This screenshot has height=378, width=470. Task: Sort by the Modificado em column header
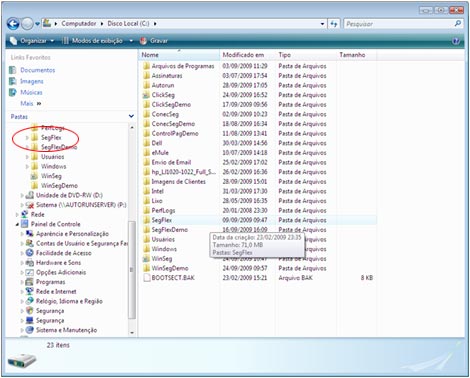tap(248, 55)
